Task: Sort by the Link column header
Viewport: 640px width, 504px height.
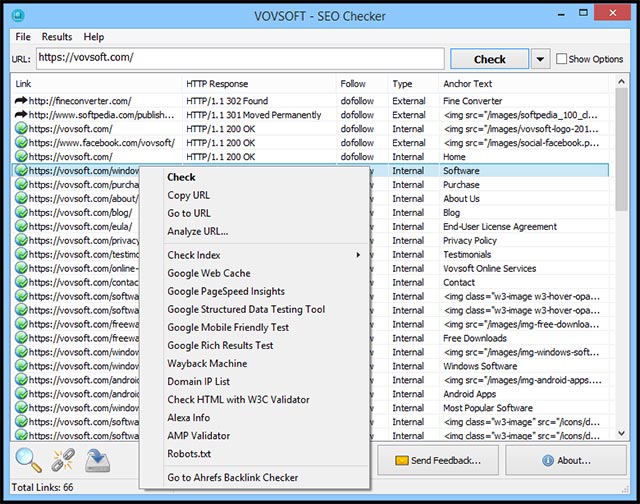Action: coord(96,84)
